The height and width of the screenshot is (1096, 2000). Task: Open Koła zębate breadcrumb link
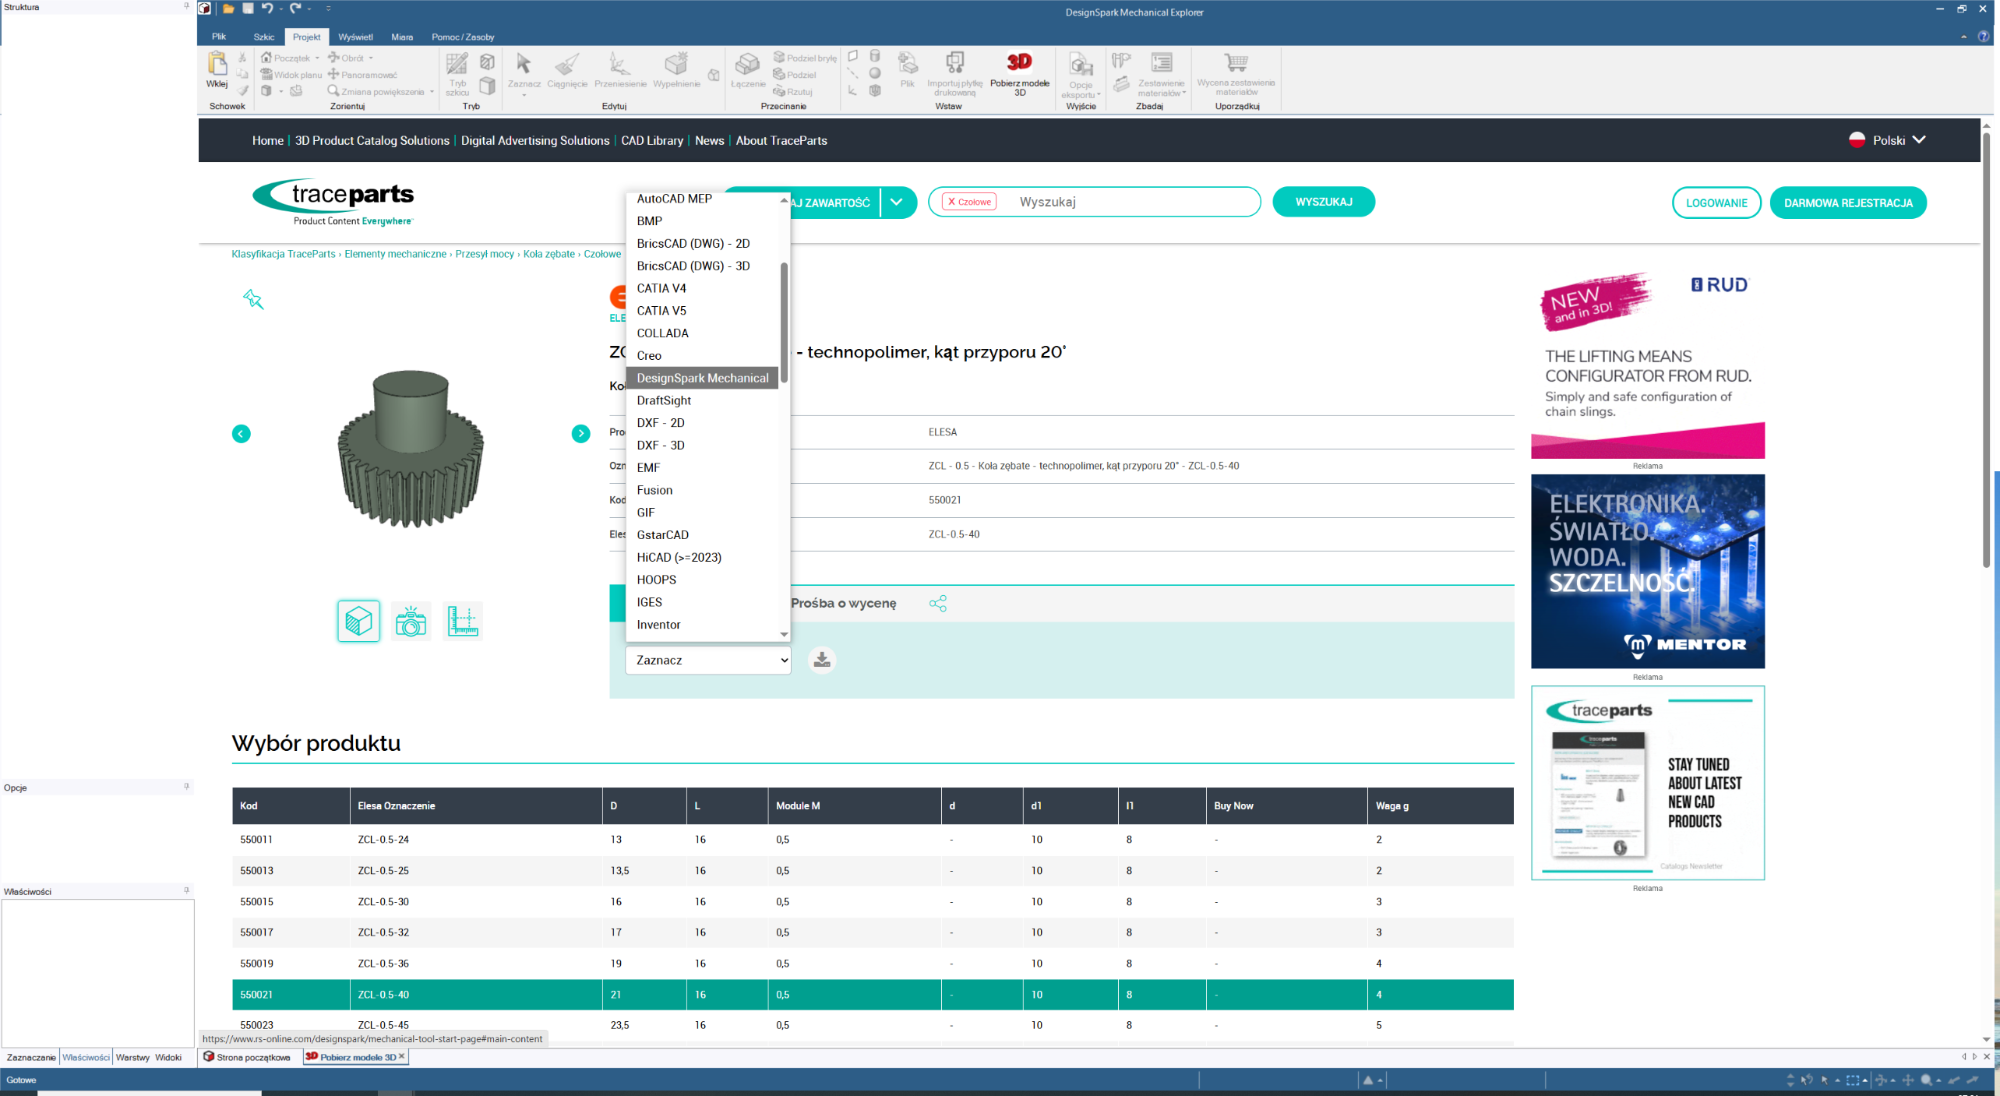point(549,254)
